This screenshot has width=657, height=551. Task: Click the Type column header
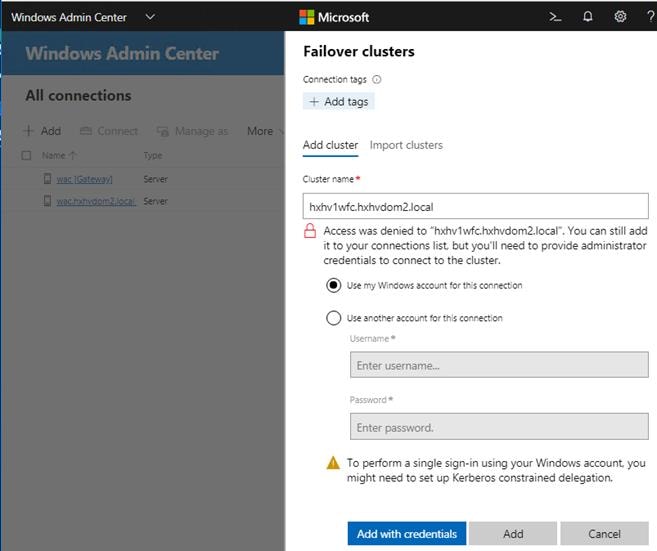(x=153, y=155)
